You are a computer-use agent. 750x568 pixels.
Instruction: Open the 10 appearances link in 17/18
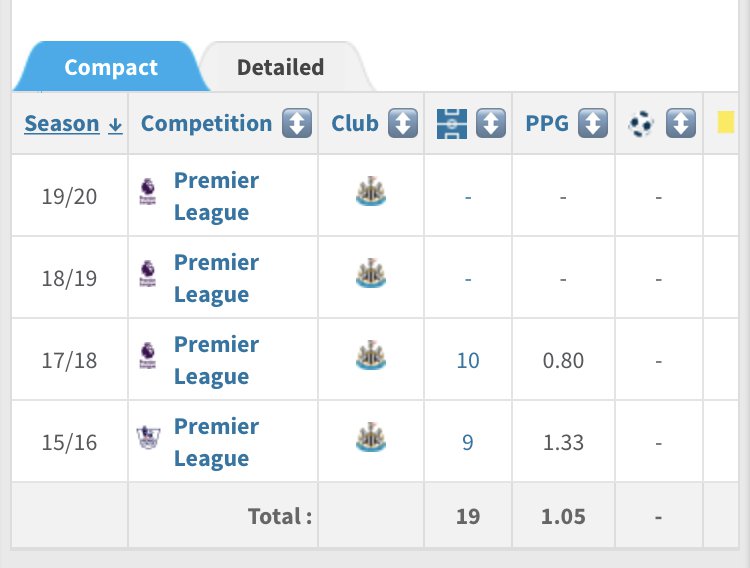click(468, 360)
